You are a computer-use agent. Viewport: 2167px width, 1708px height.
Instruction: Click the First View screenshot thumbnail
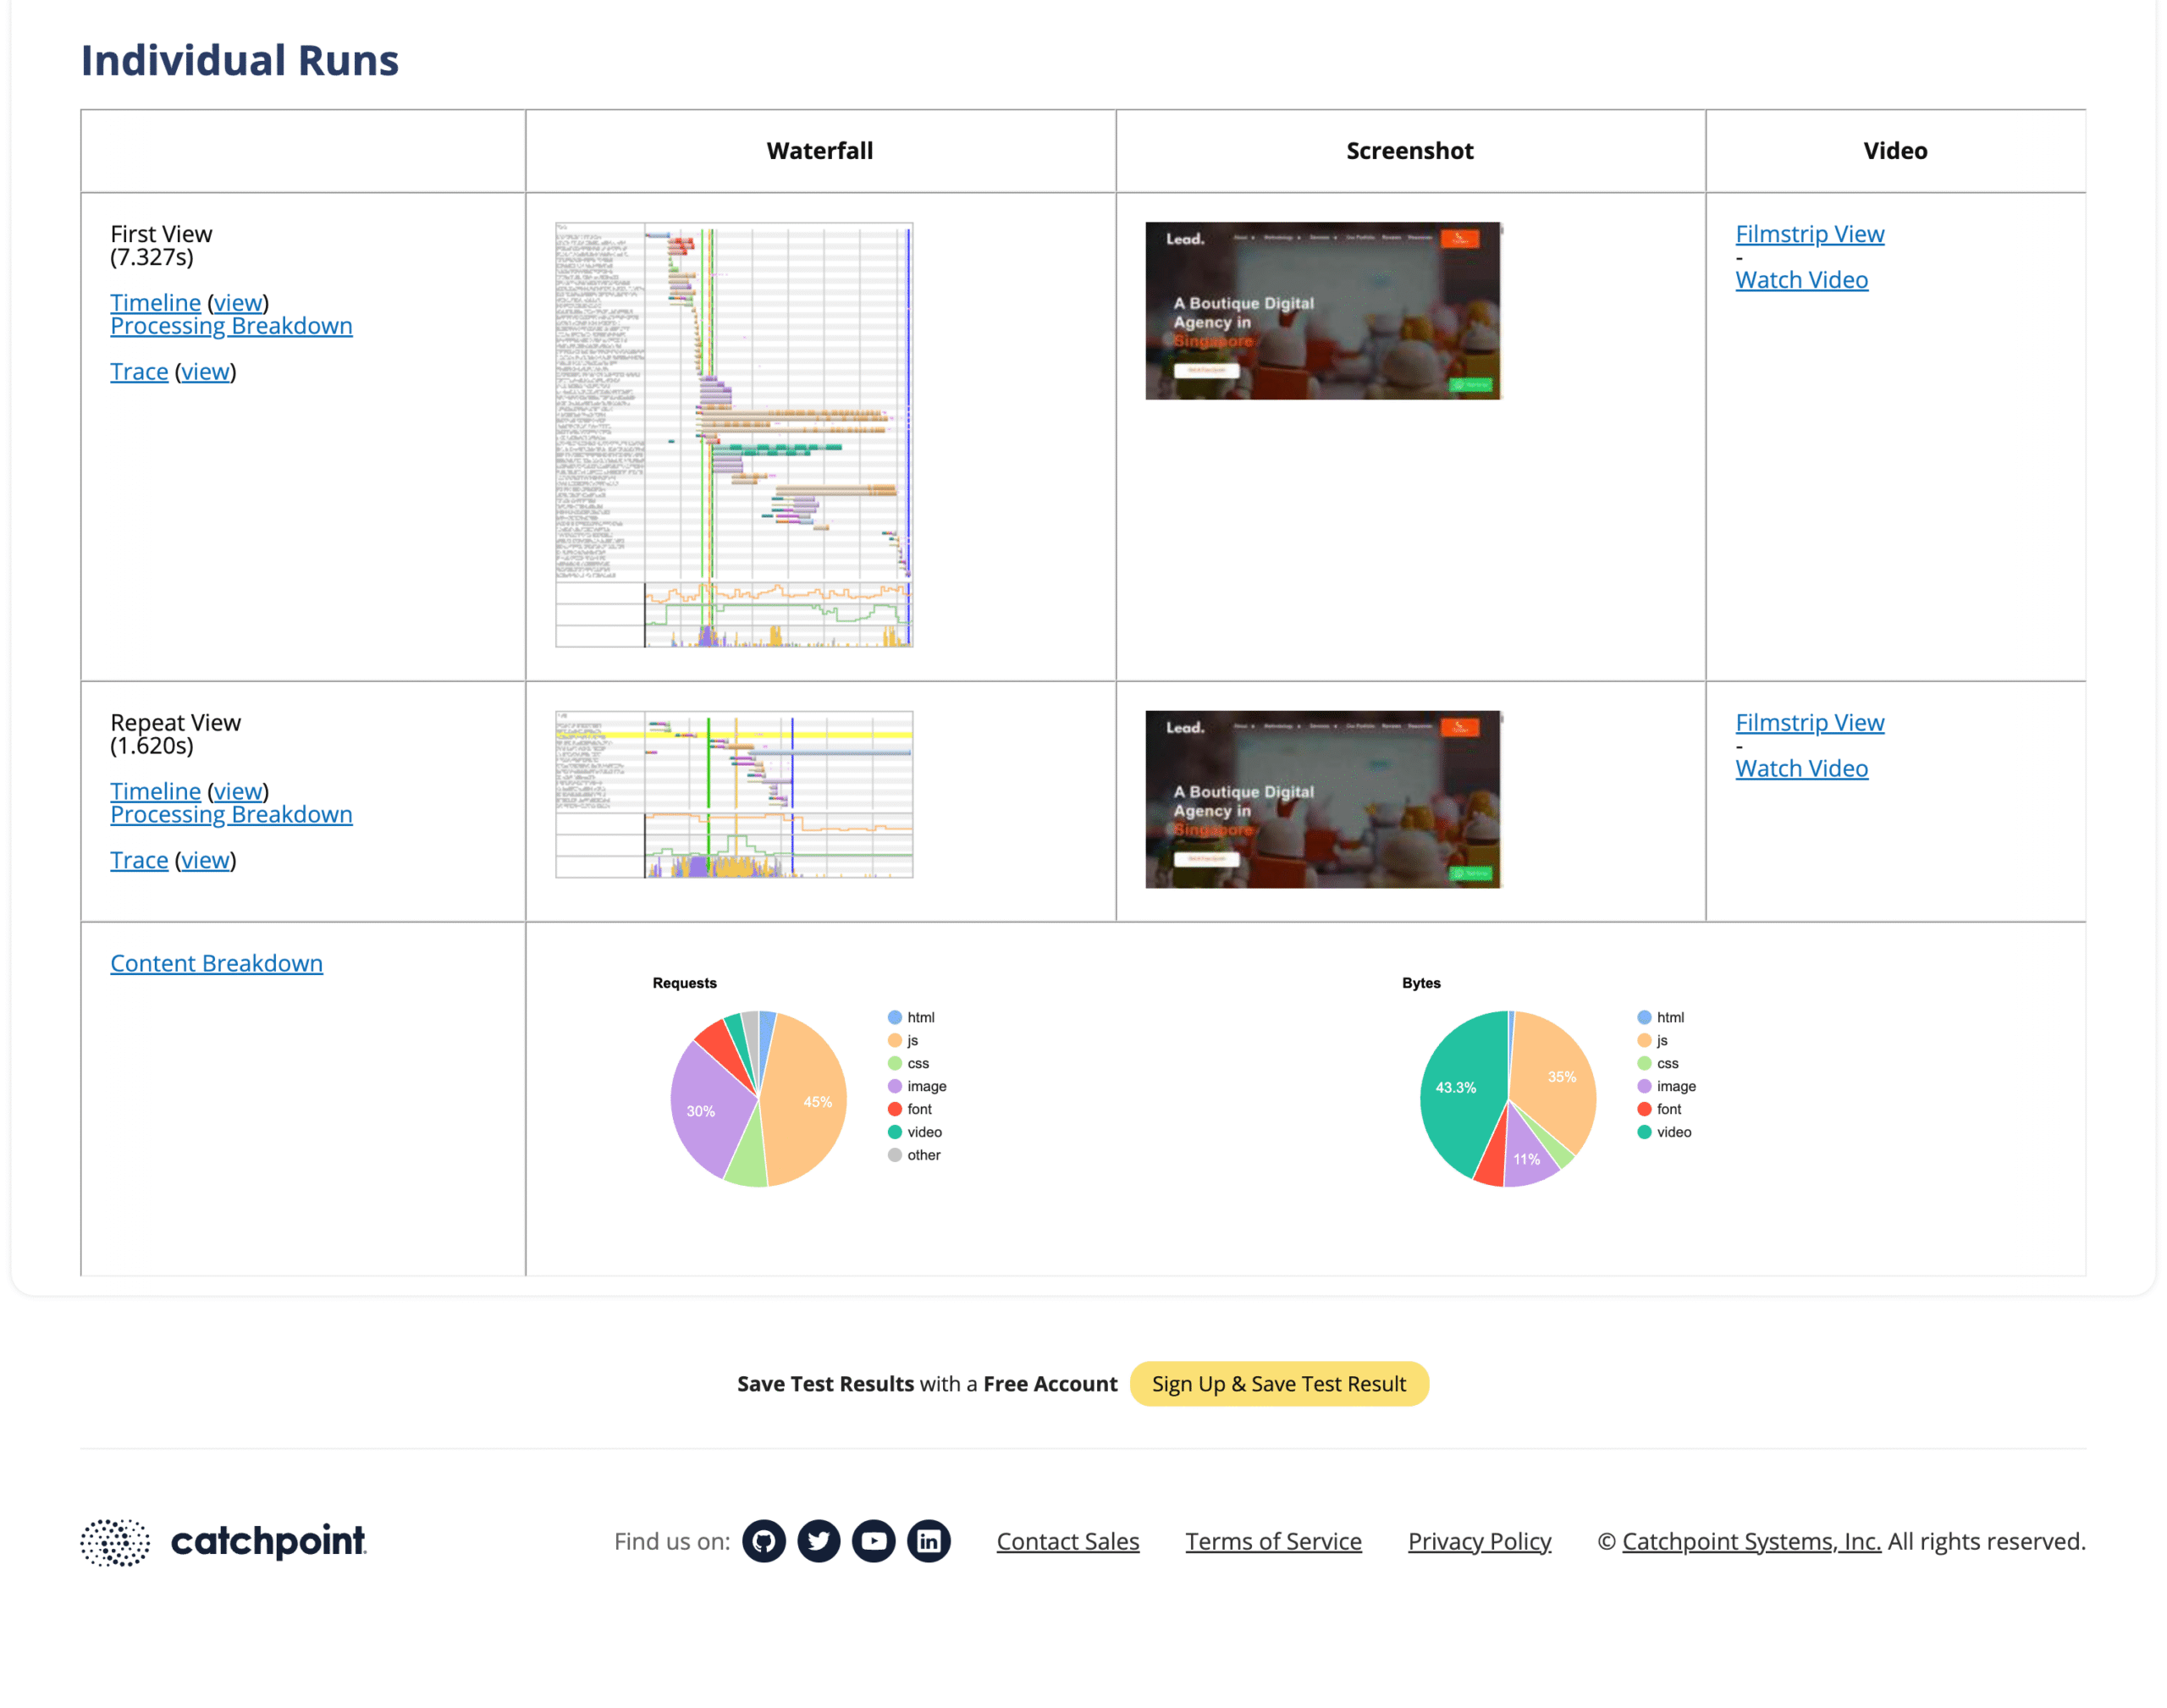coord(1322,311)
